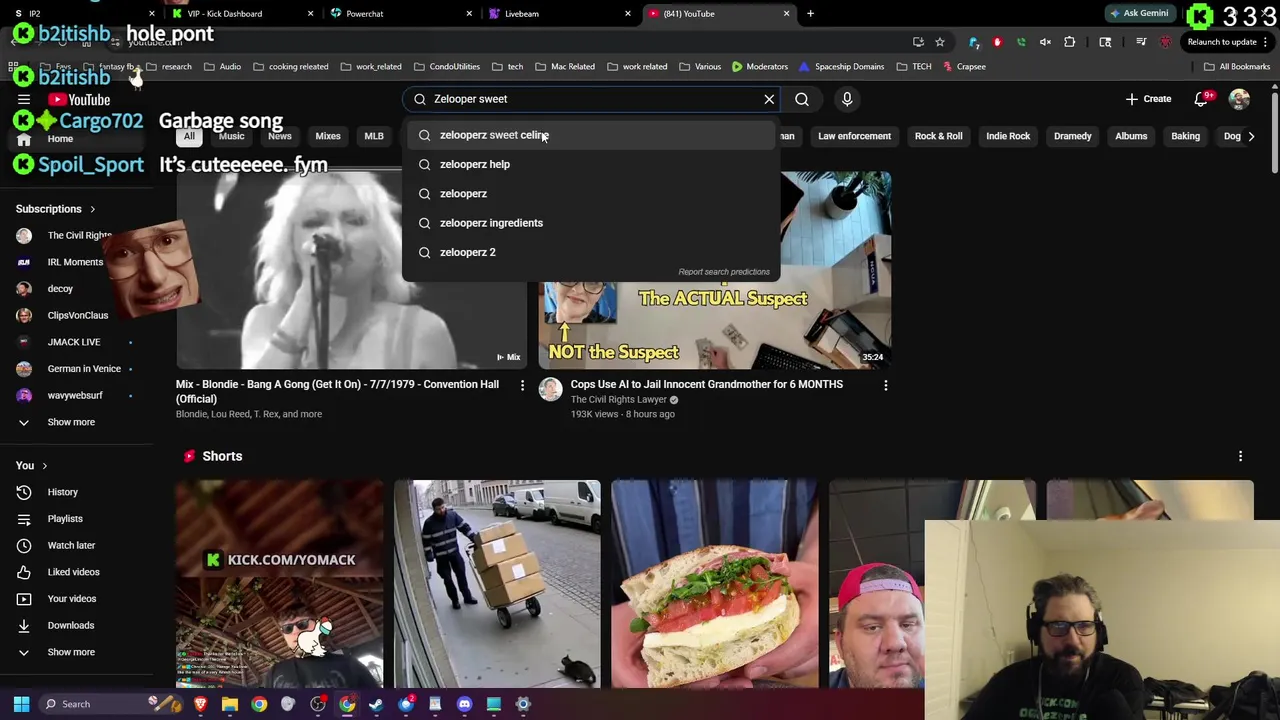Click the YouTube logo

[x=79, y=100]
